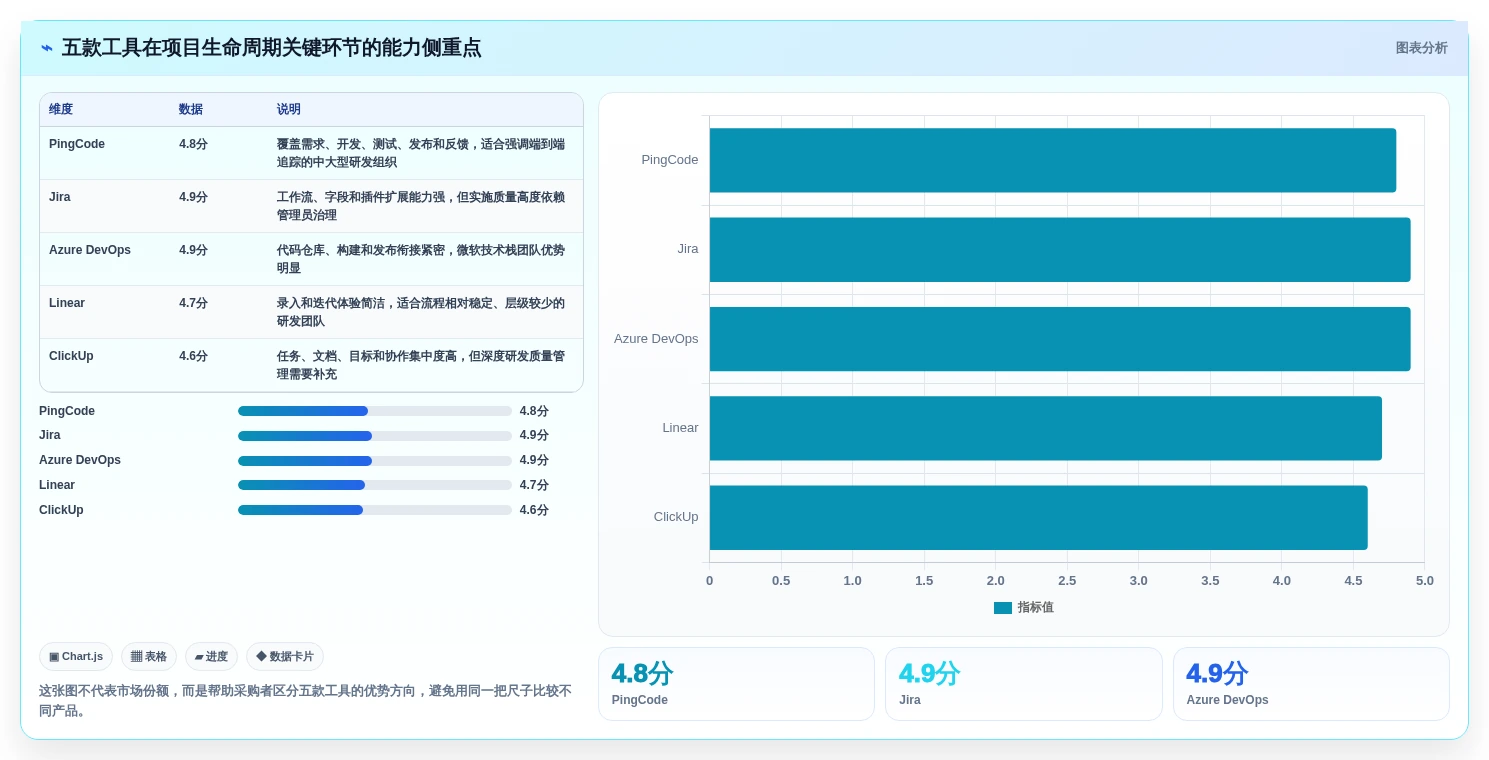Click the 4.6分 cell in ClickUp row
Image resolution: width=1489 pixels, height=760 pixels.
(194, 356)
